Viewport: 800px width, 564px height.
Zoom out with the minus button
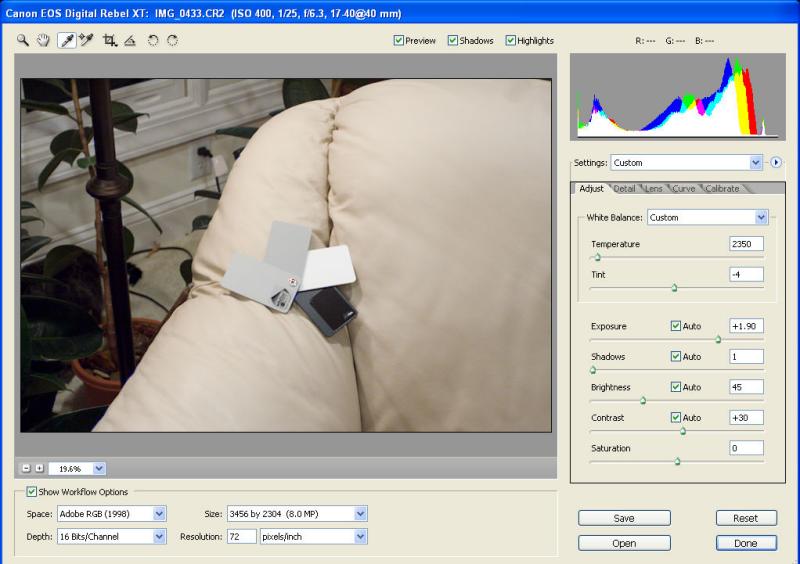[x=26, y=468]
